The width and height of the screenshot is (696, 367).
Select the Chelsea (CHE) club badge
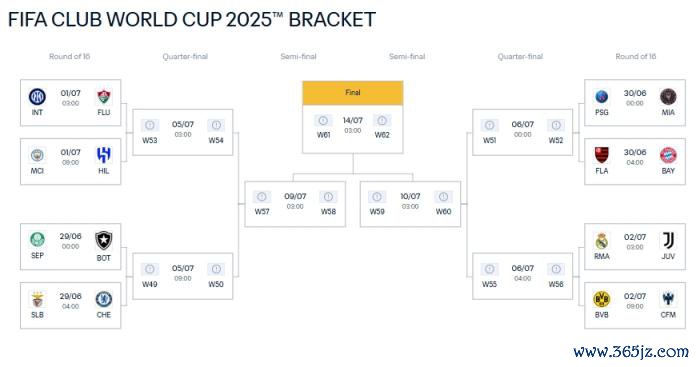(x=104, y=300)
